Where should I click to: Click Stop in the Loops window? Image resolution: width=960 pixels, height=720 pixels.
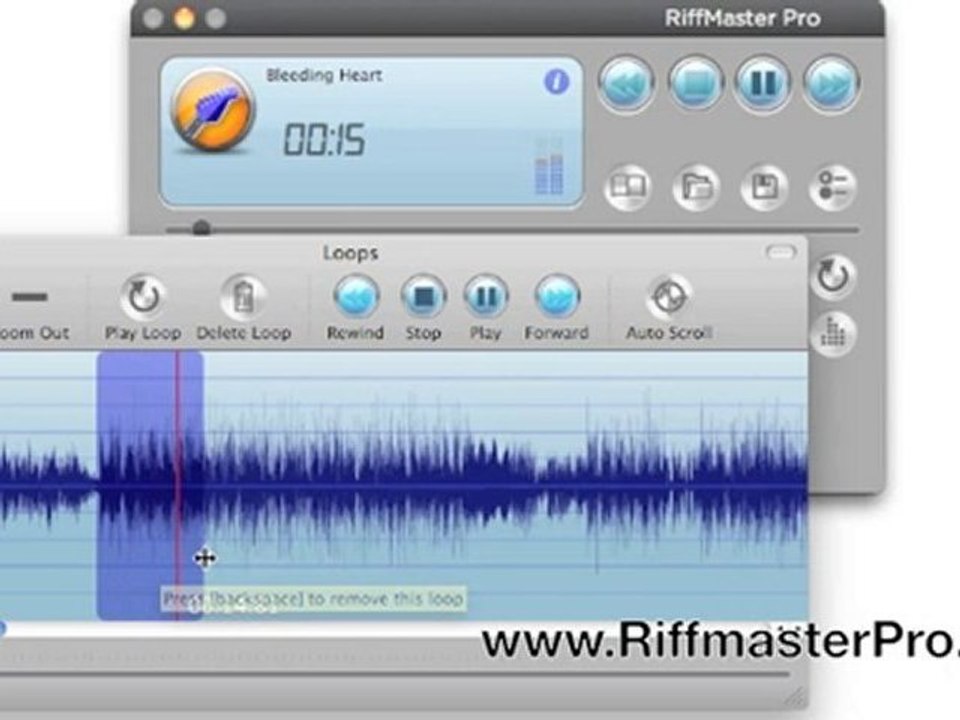(423, 307)
